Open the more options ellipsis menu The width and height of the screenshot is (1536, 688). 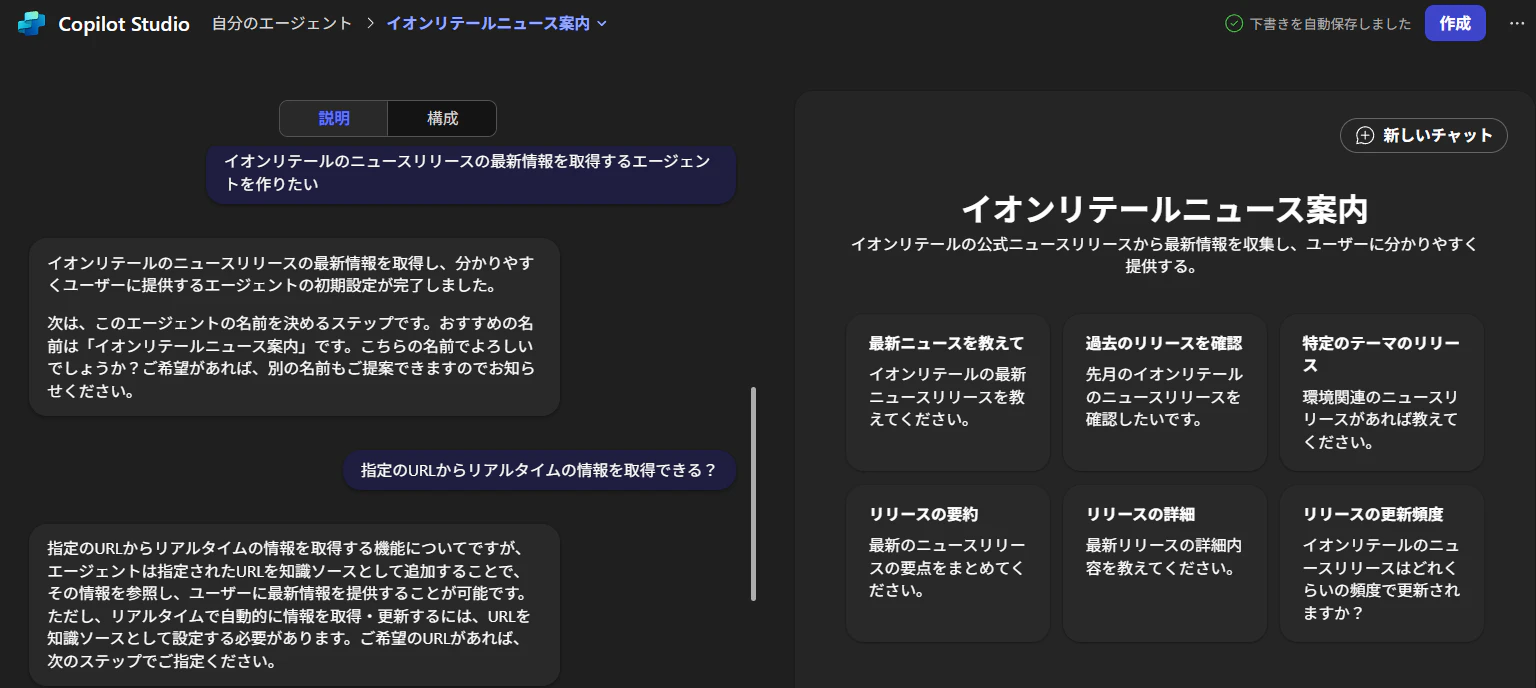[x=1516, y=24]
